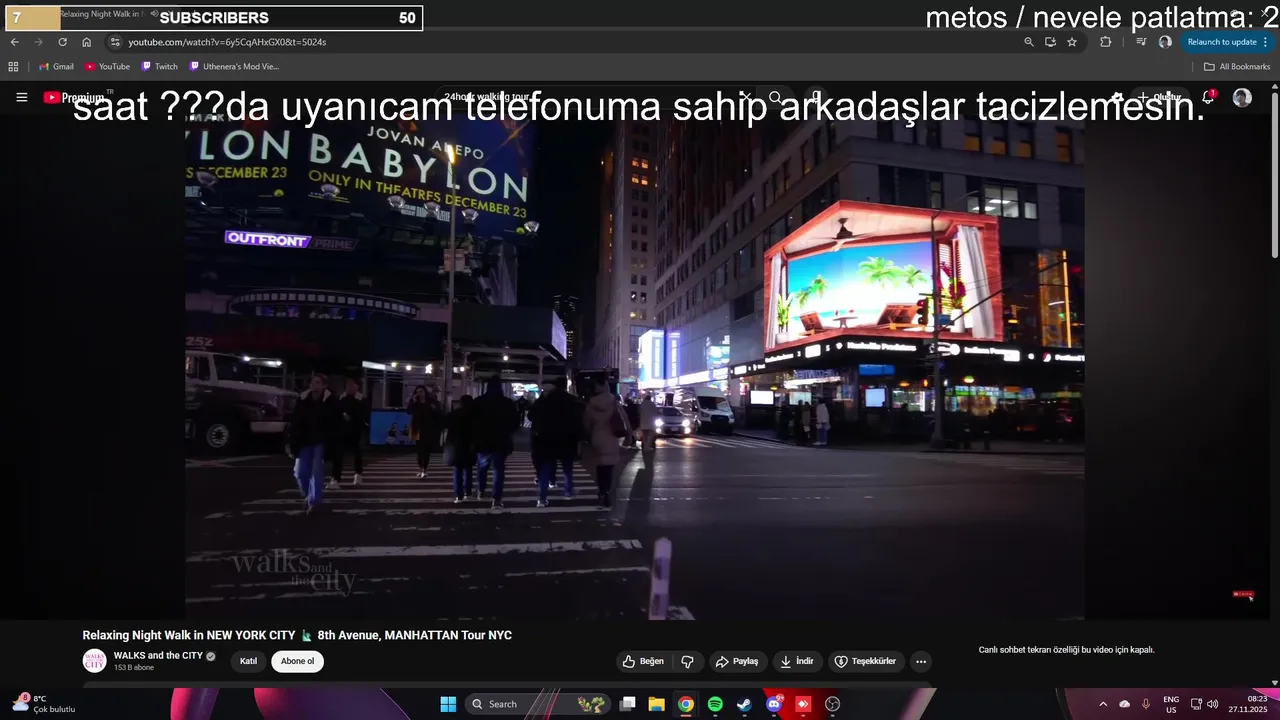Click the youtube.com address bar URL
1280x720 pixels.
click(x=227, y=42)
